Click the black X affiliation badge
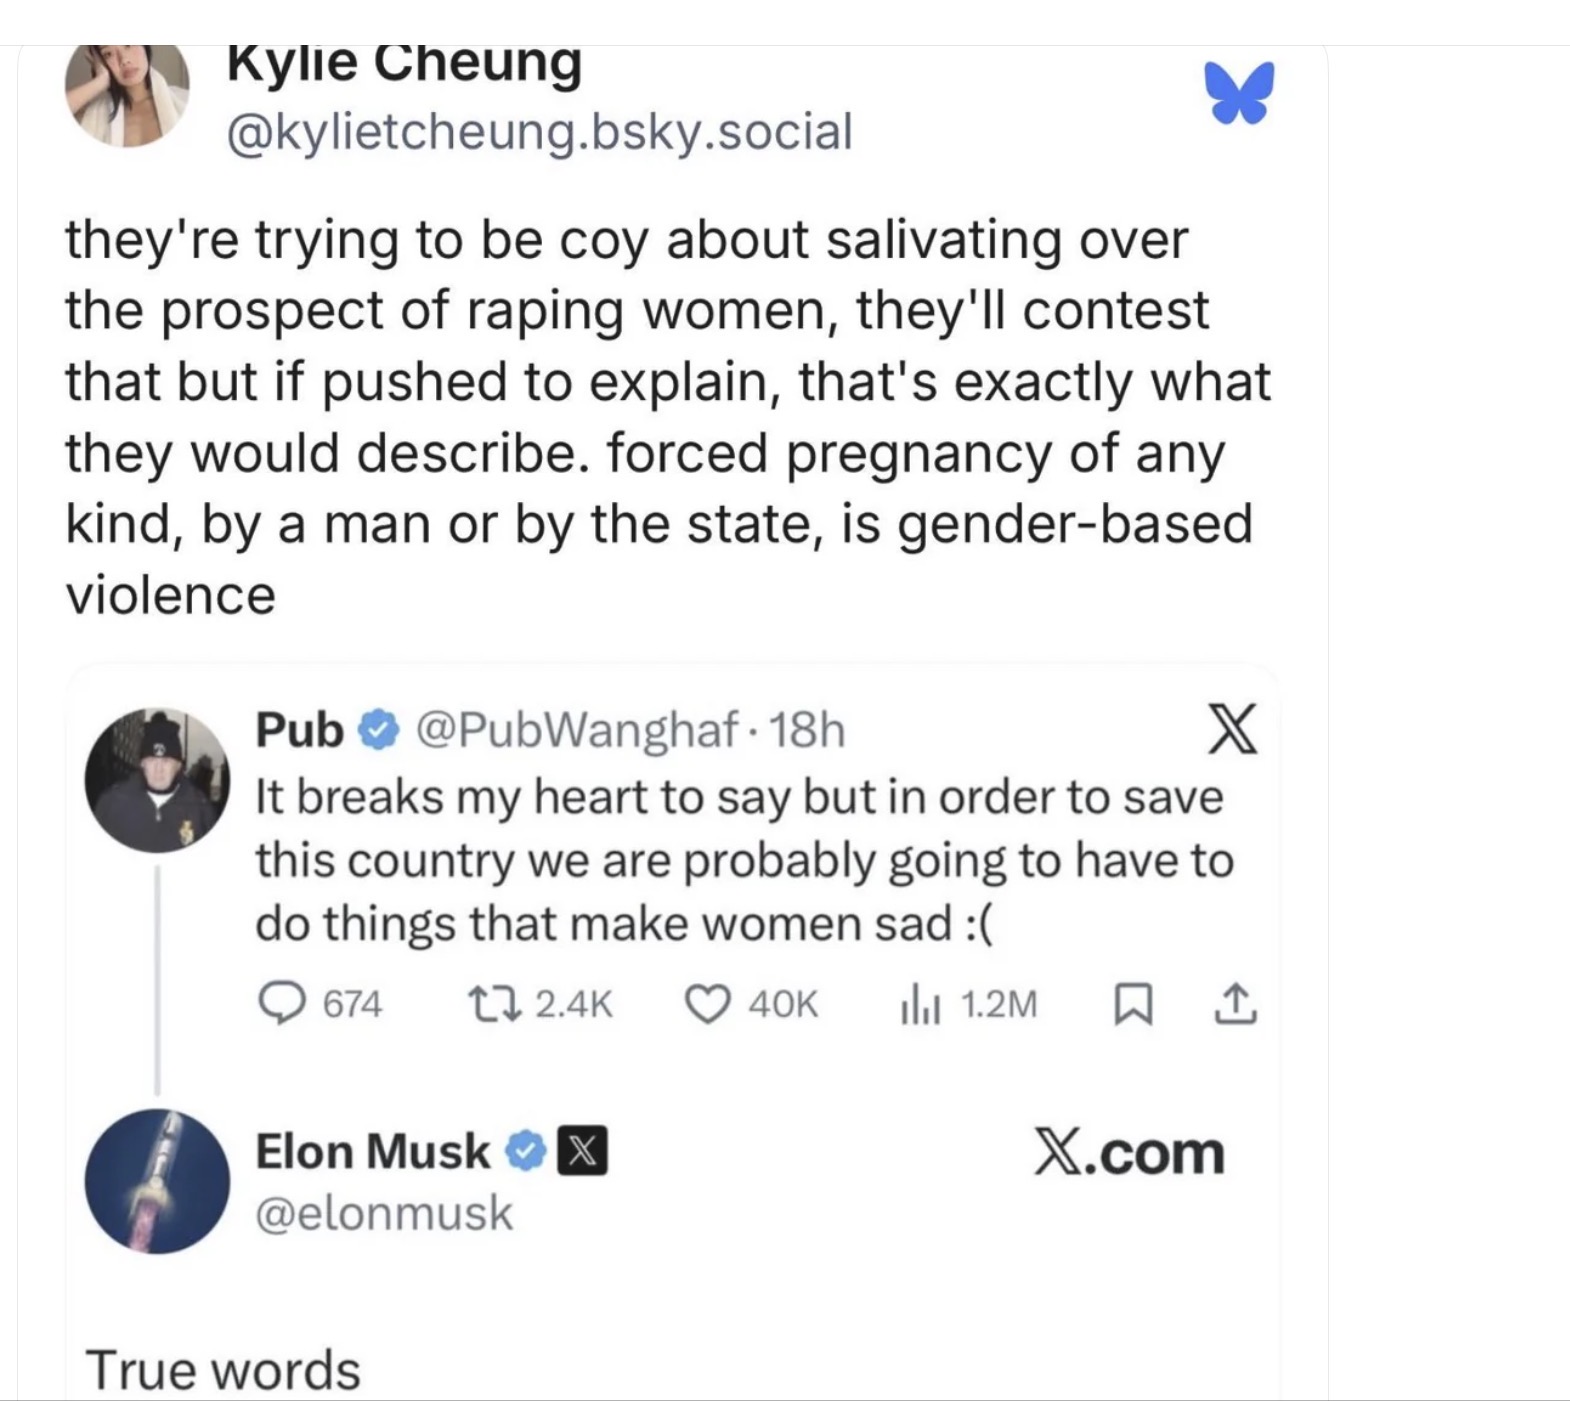 [582, 1152]
